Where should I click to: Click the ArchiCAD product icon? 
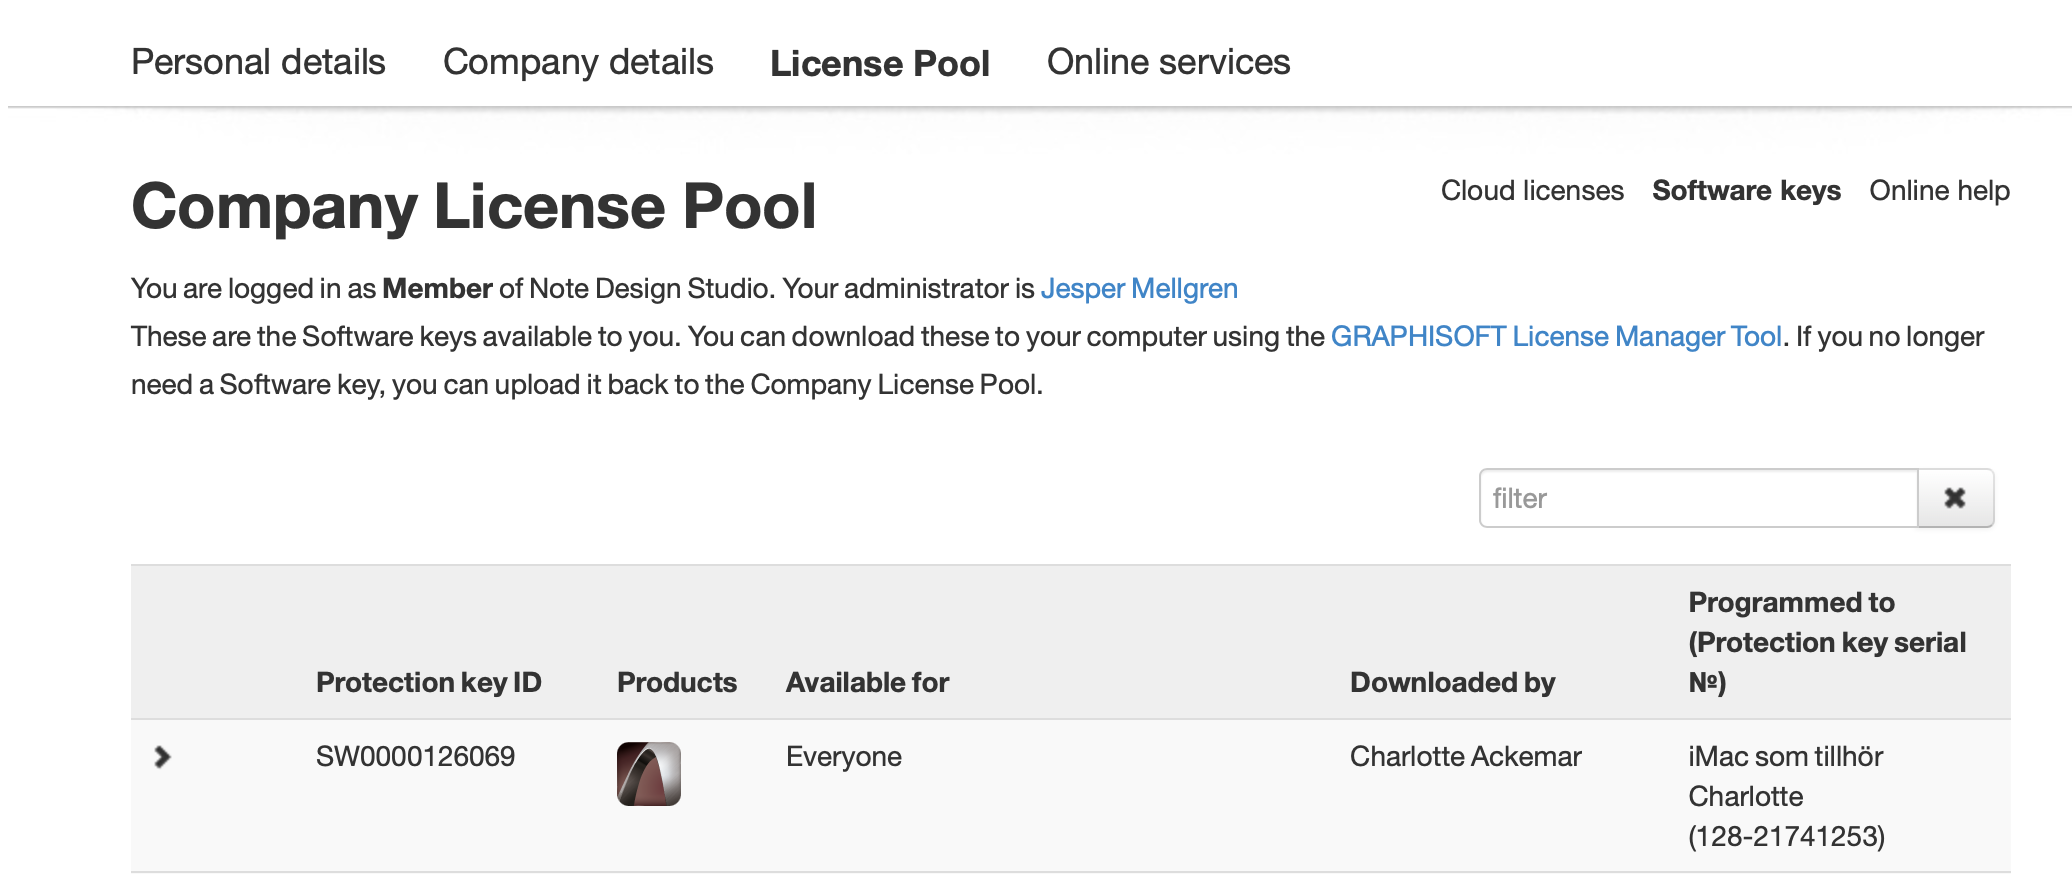coord(648,774)
